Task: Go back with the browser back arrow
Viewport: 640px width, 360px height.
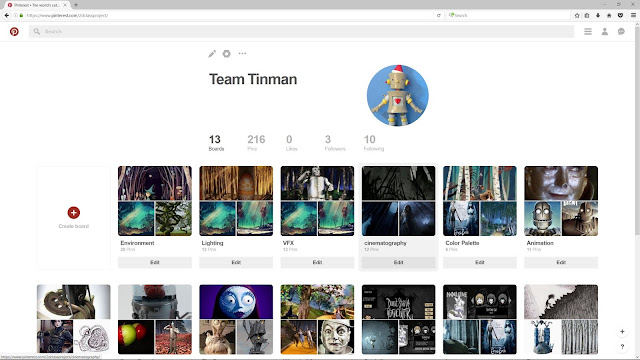Action: (7, 15)
